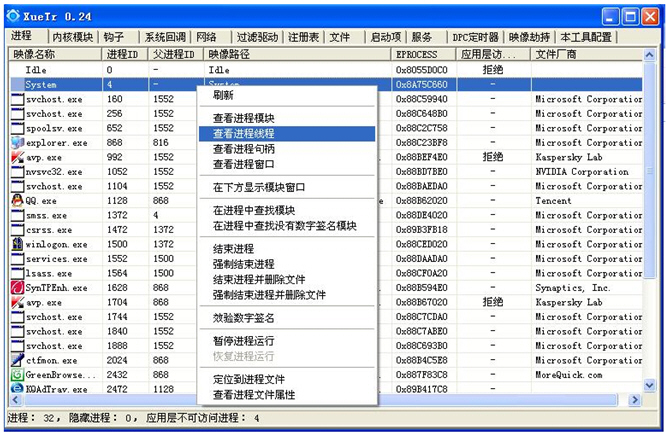
Task: Open 查看进程文件属性 menu item
Action: coord(253,395)
